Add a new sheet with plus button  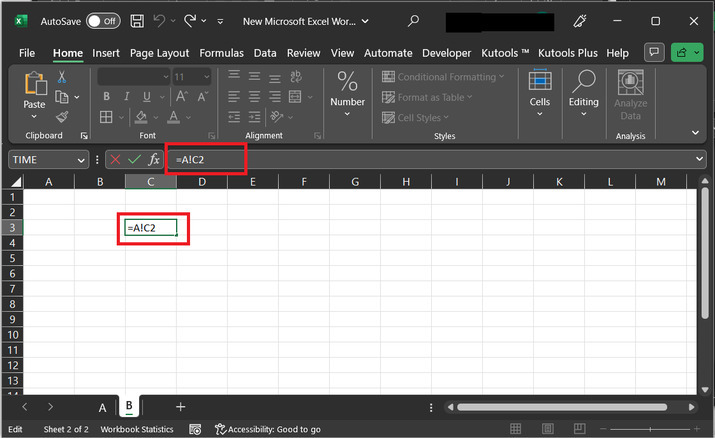pos(181,407)
